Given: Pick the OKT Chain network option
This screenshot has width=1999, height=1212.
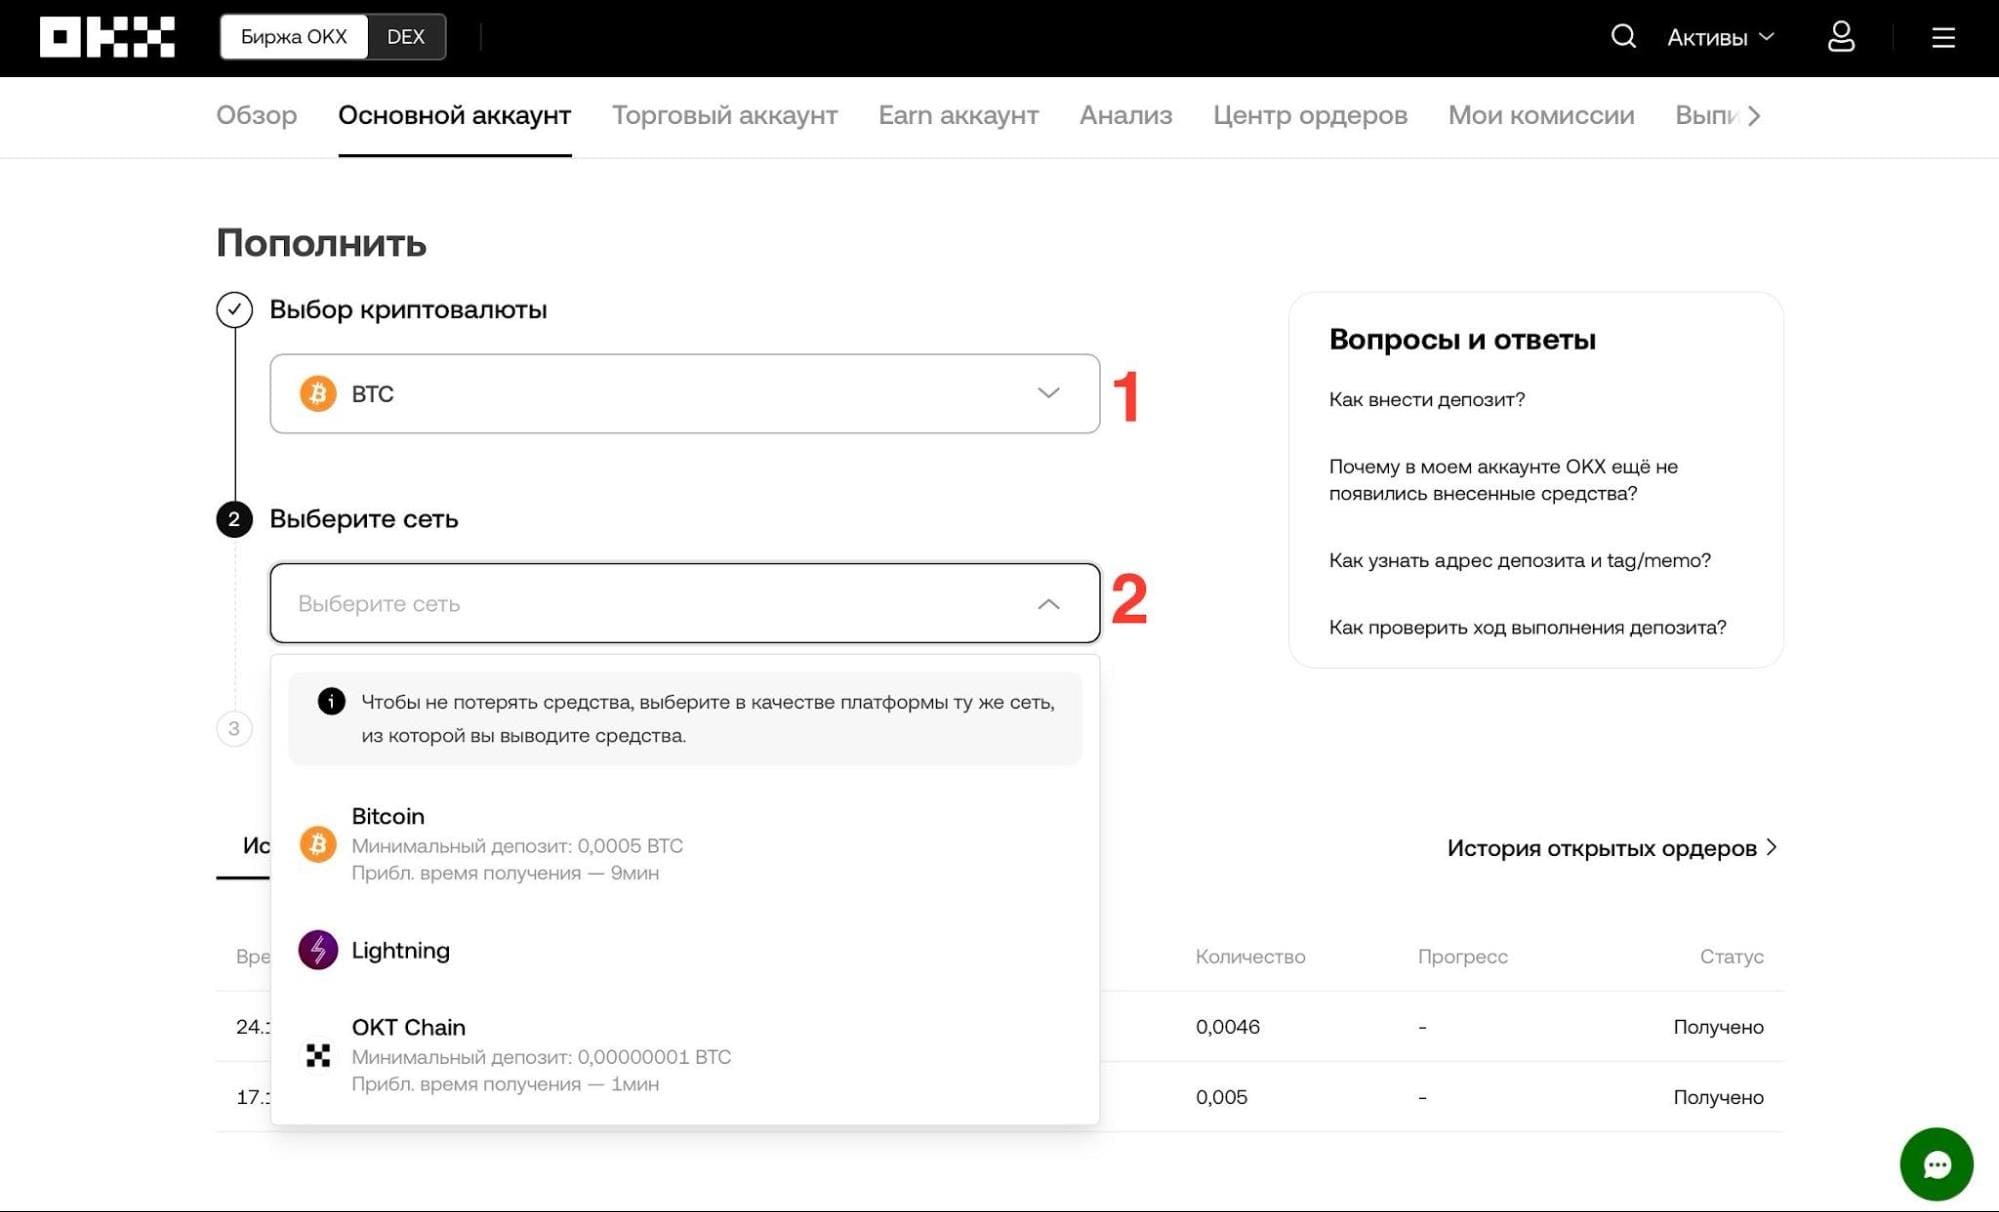Looking at the screenshot, I should point(685,1055).
